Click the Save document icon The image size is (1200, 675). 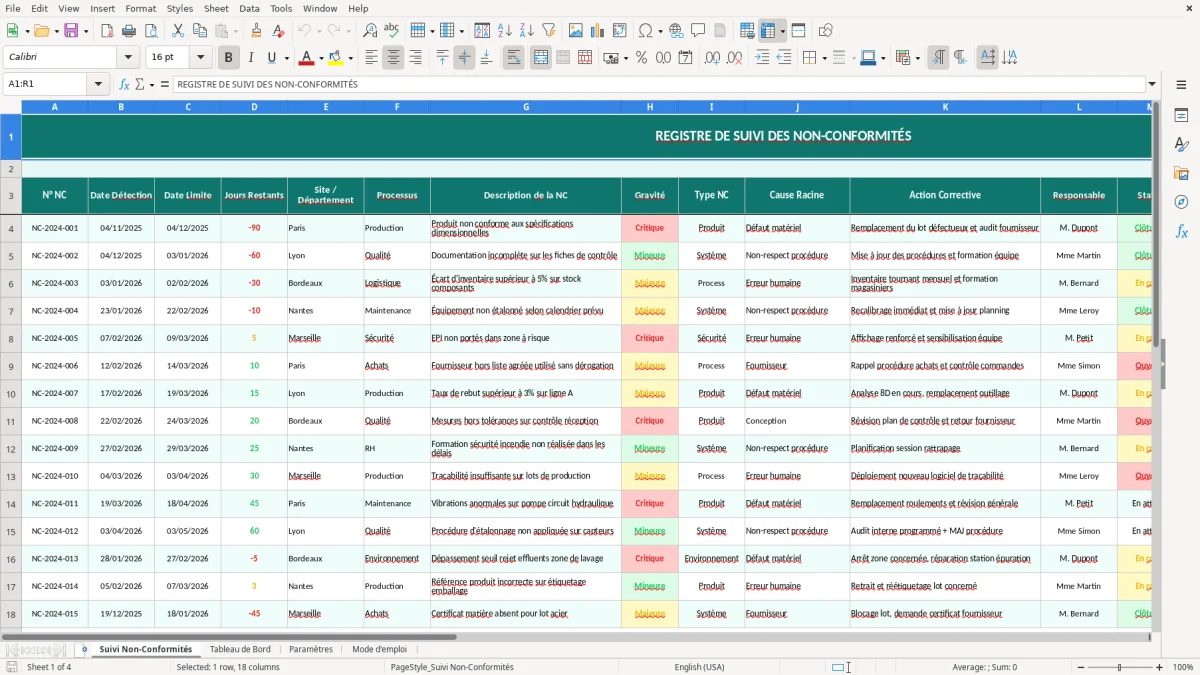coord(71,31)
